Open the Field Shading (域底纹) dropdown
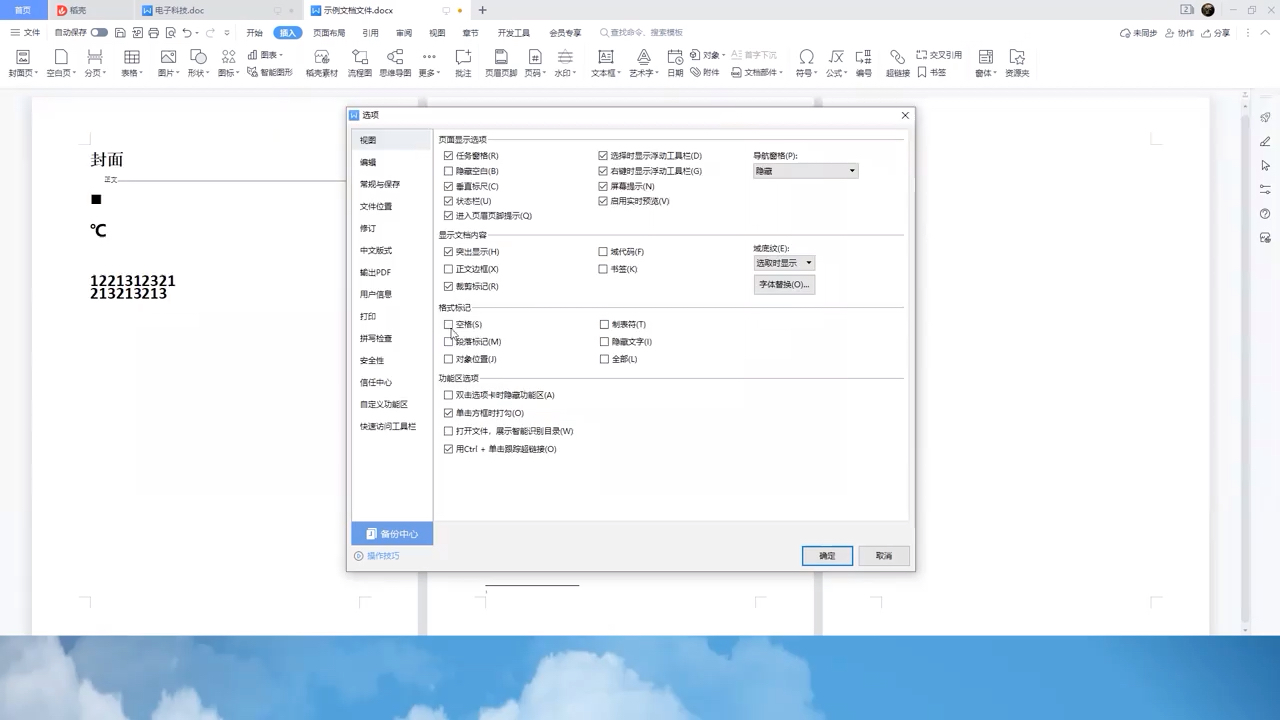Screen dimensions: 1280x720 point(784,263)
